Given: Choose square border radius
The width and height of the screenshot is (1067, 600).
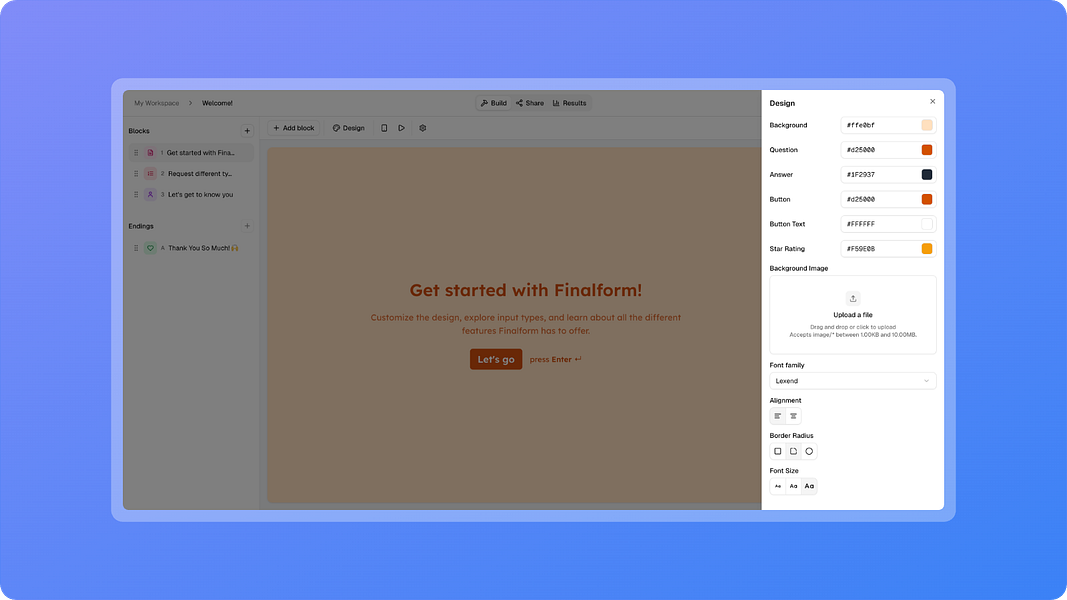Looking at the screenshot, I should 778,451.
